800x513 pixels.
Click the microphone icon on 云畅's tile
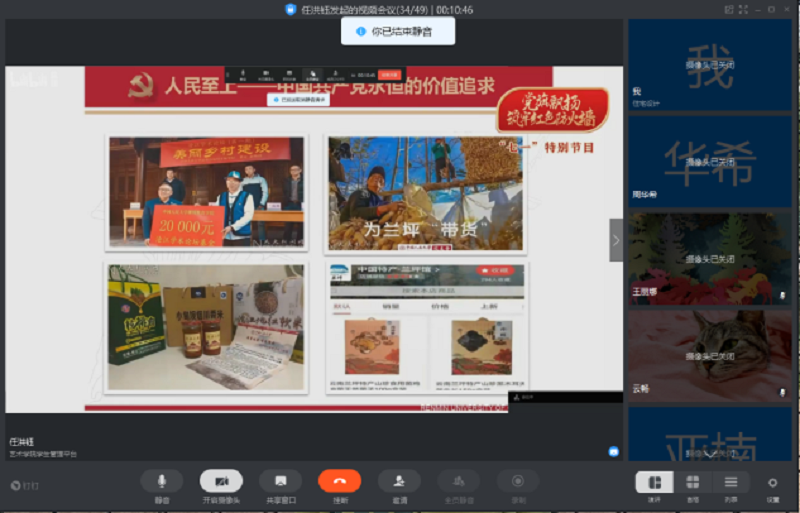click(x=783, y=393)
